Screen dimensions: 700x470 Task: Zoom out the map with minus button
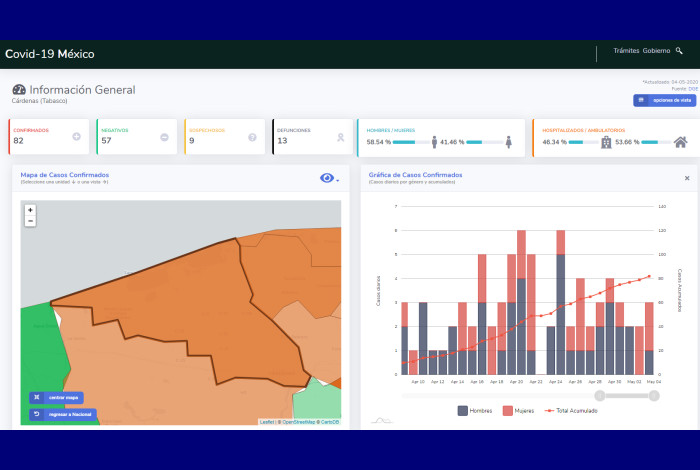point(30,221)
